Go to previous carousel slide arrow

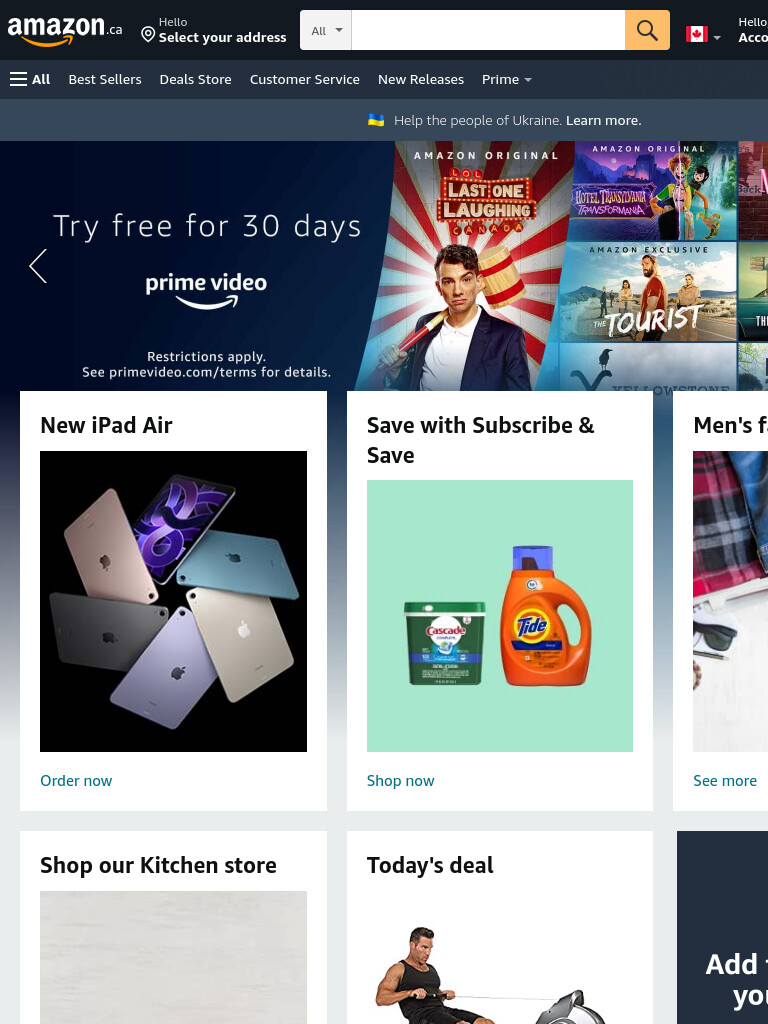[39, 266]
